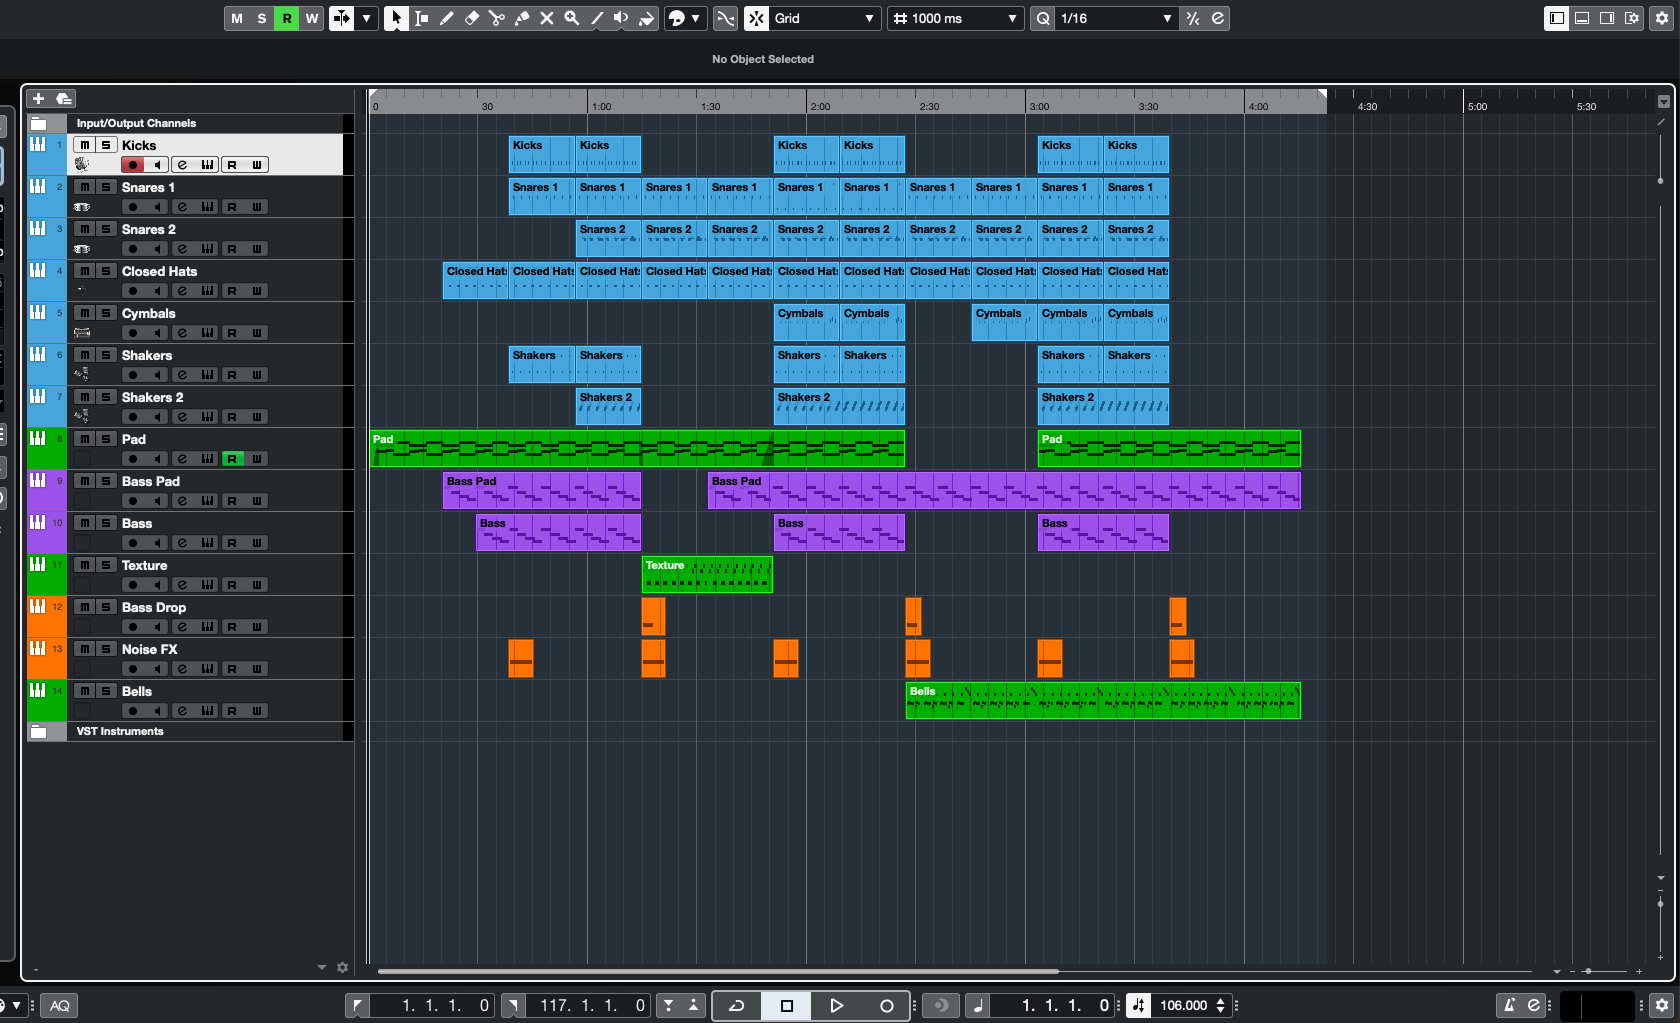The image size is (1680, 1023).
Task: Mute the Bells track
Action: tap(85, 691)
